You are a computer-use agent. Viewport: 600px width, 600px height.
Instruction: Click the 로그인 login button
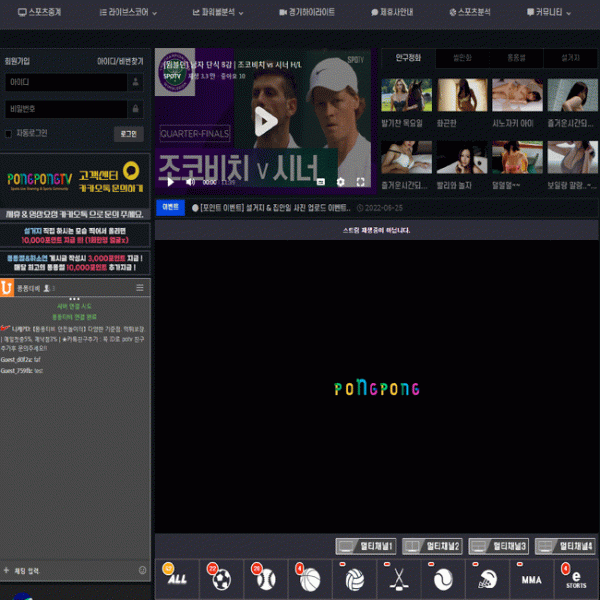click(129, 134)
